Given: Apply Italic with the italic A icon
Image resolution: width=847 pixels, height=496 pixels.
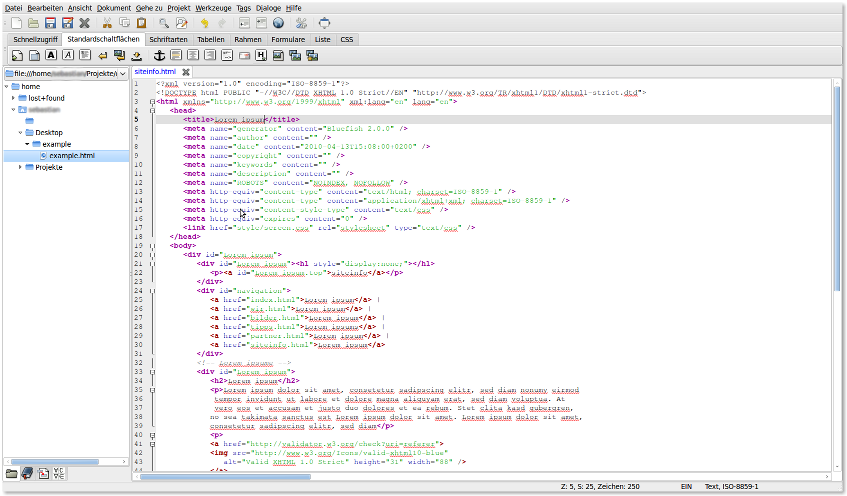Looking at the screenshot, I should point(68,55).
